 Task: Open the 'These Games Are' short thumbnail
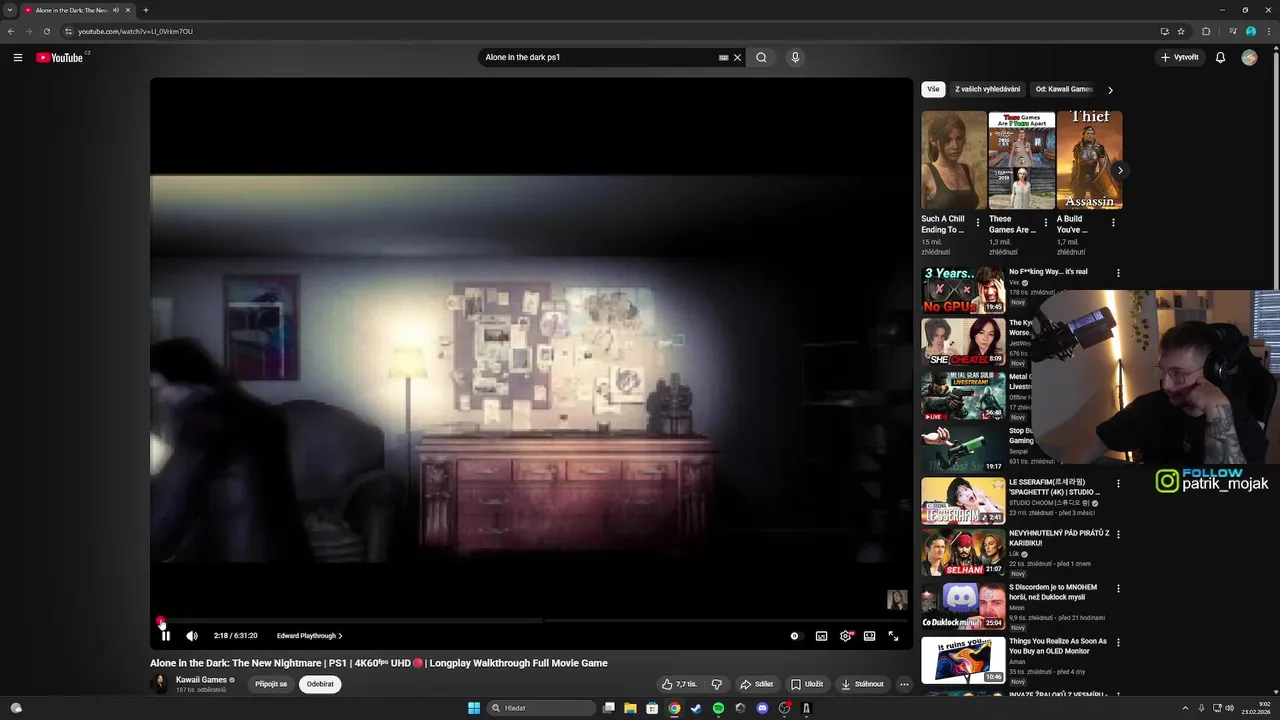1022,160
